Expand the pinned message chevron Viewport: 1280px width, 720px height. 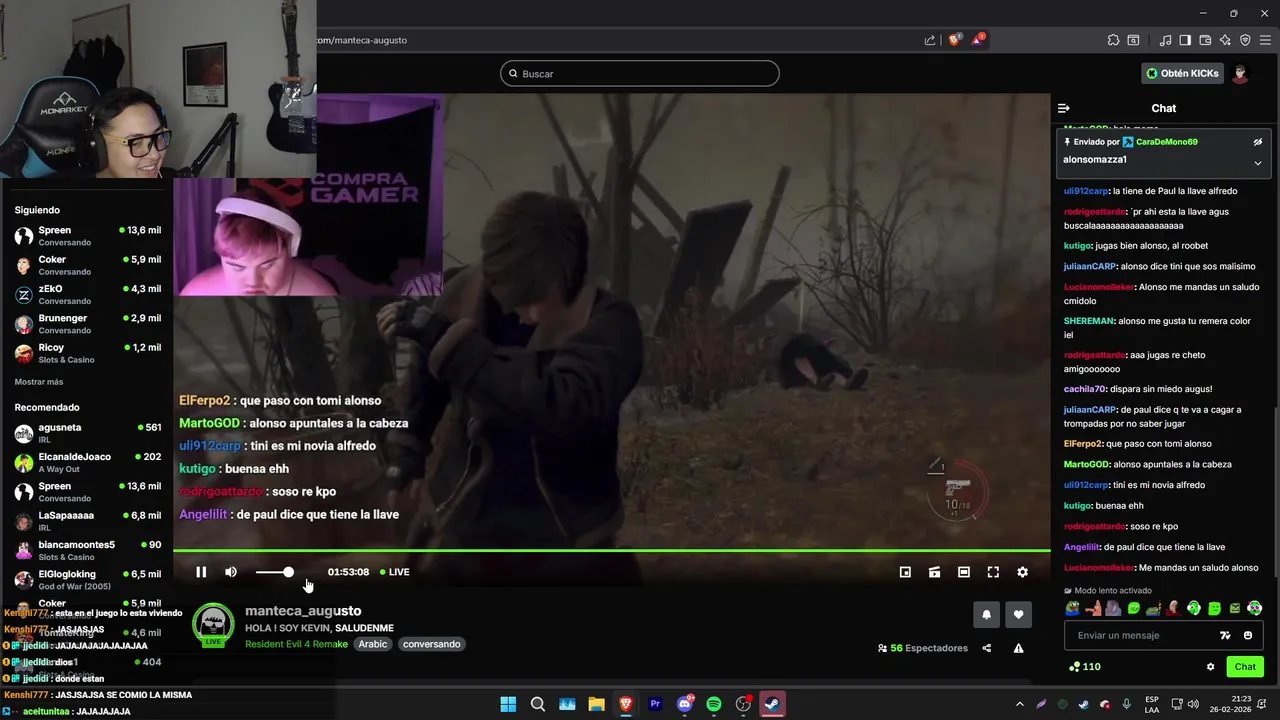pyautogui.click(x=1258, y=163)
